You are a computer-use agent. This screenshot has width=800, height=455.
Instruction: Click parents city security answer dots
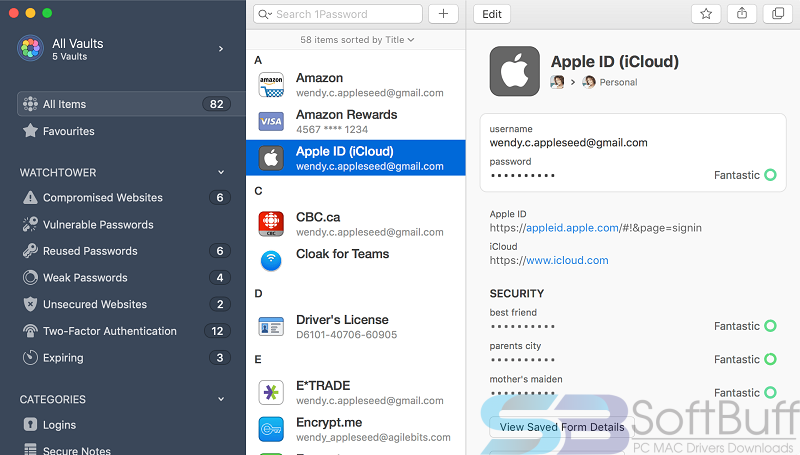click(x=522, y=360)
